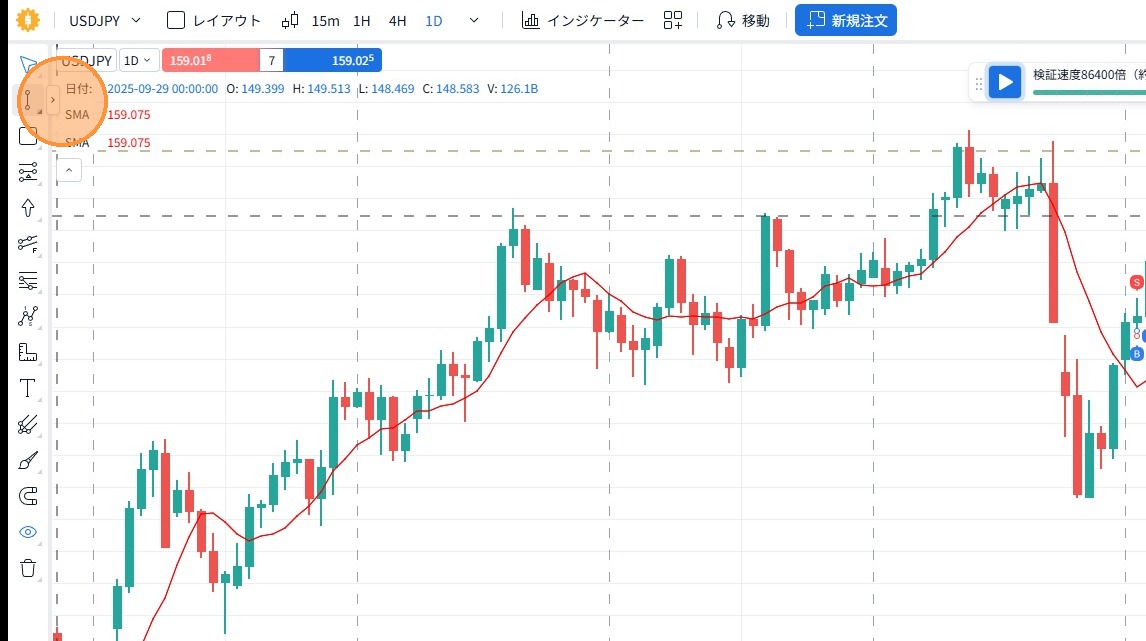Adjust the green 検証速度 speed slider
The image size is (1146, 641).
[1089, 92]
